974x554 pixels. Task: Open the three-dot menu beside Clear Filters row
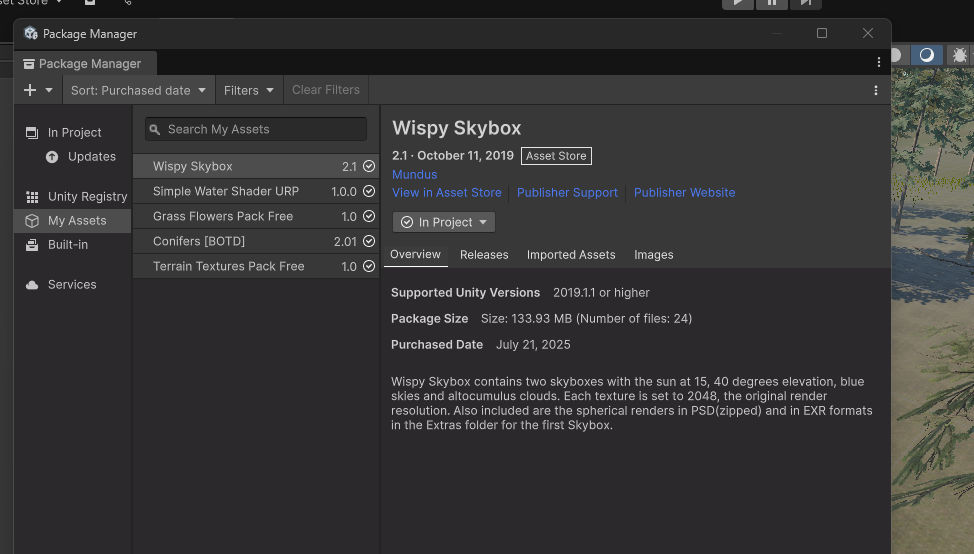click(876, 90)
